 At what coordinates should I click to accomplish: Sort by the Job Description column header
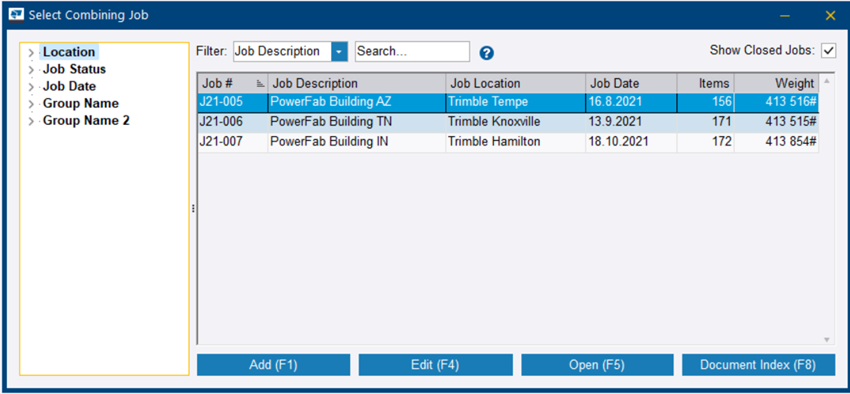(x=357, y=83)
